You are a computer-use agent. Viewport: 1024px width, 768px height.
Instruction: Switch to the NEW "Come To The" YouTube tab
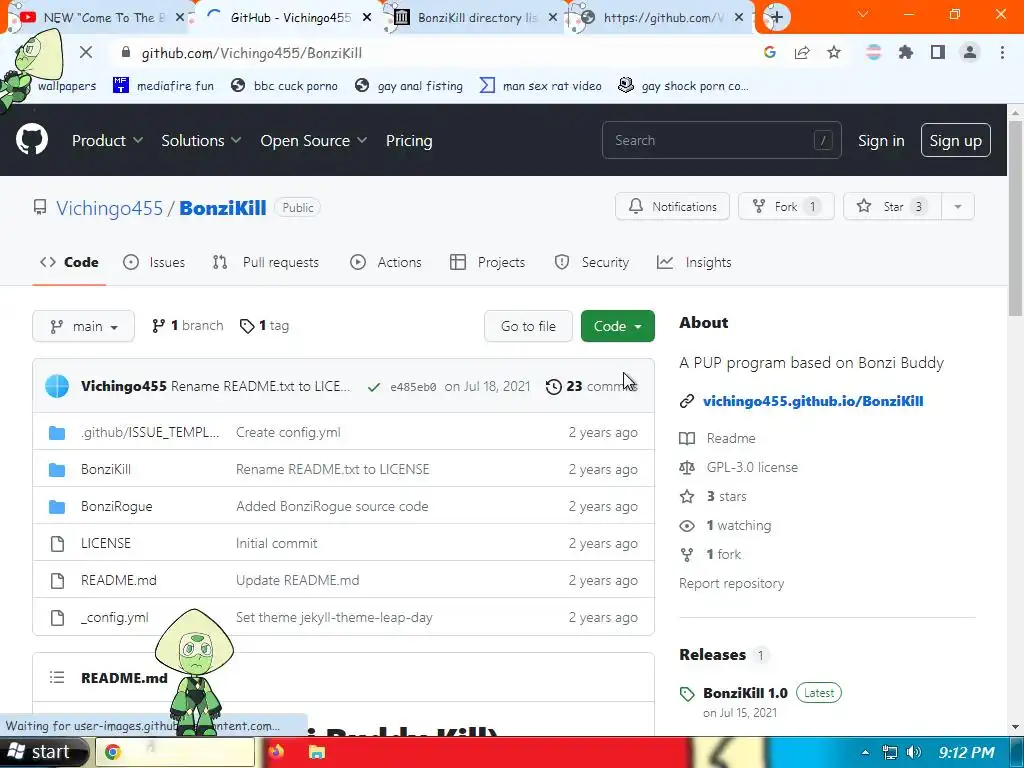[98, 18]
